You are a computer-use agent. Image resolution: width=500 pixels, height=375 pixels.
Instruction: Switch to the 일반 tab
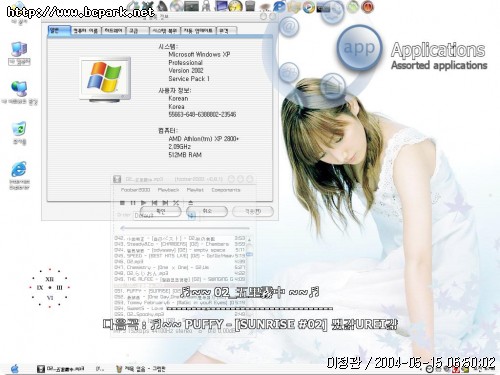[x=59, y=30]
